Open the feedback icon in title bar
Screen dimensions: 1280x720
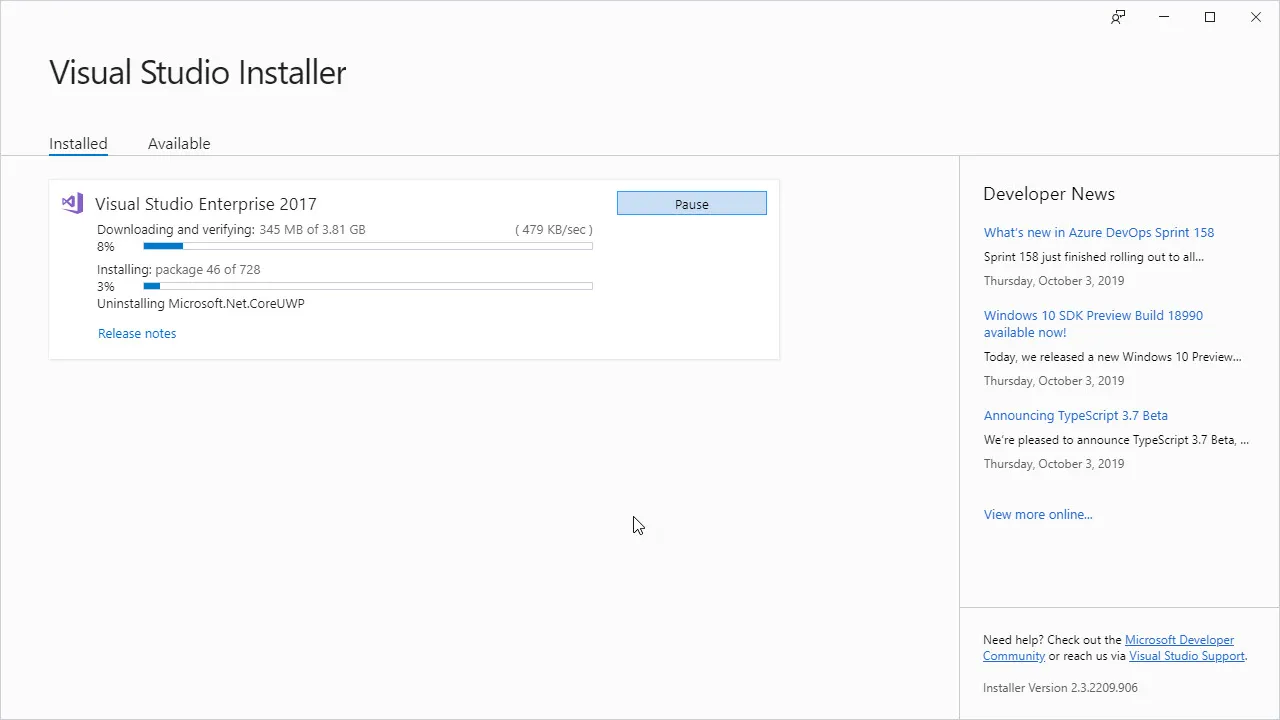pyautogui.click(x=1118, y=17)
